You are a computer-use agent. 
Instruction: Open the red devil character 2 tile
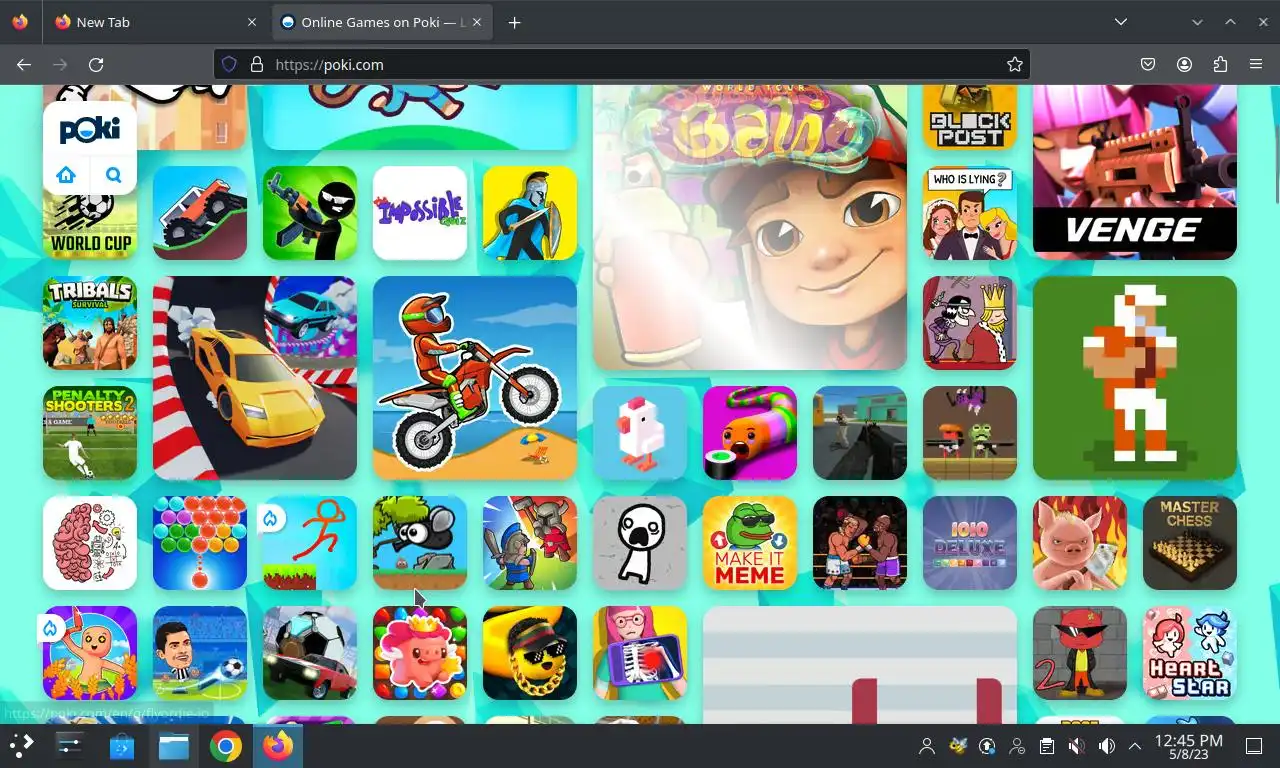pyautogui.click(x=1080, y=653)
